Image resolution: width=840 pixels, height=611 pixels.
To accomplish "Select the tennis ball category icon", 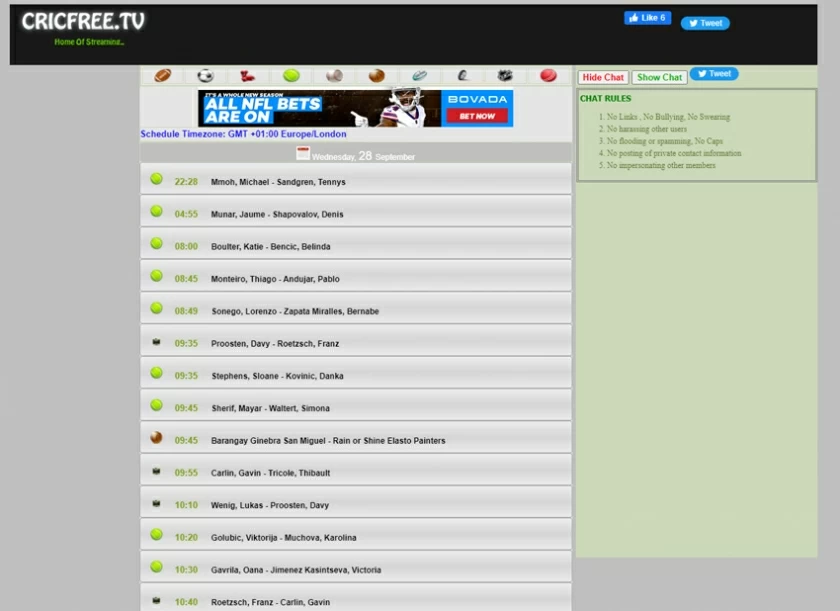I will (291, 74).
